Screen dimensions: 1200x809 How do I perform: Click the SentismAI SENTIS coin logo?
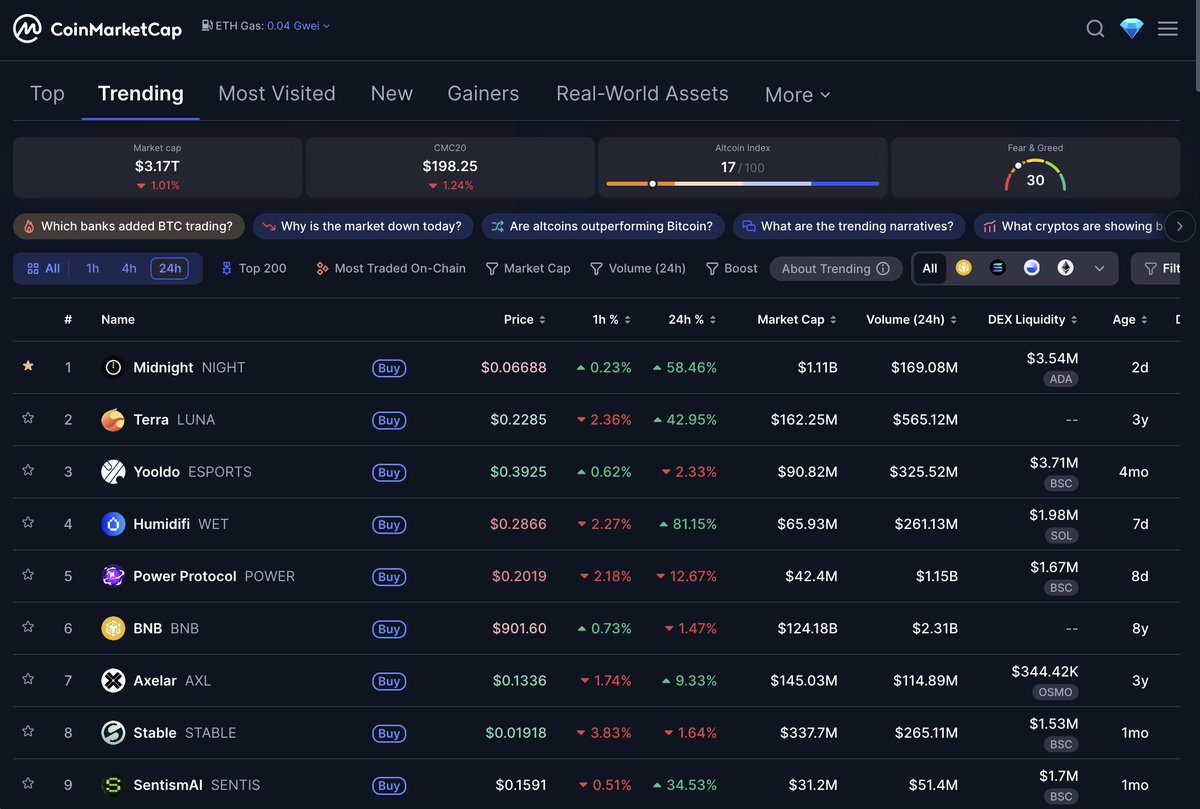click(x=113, y=785)
